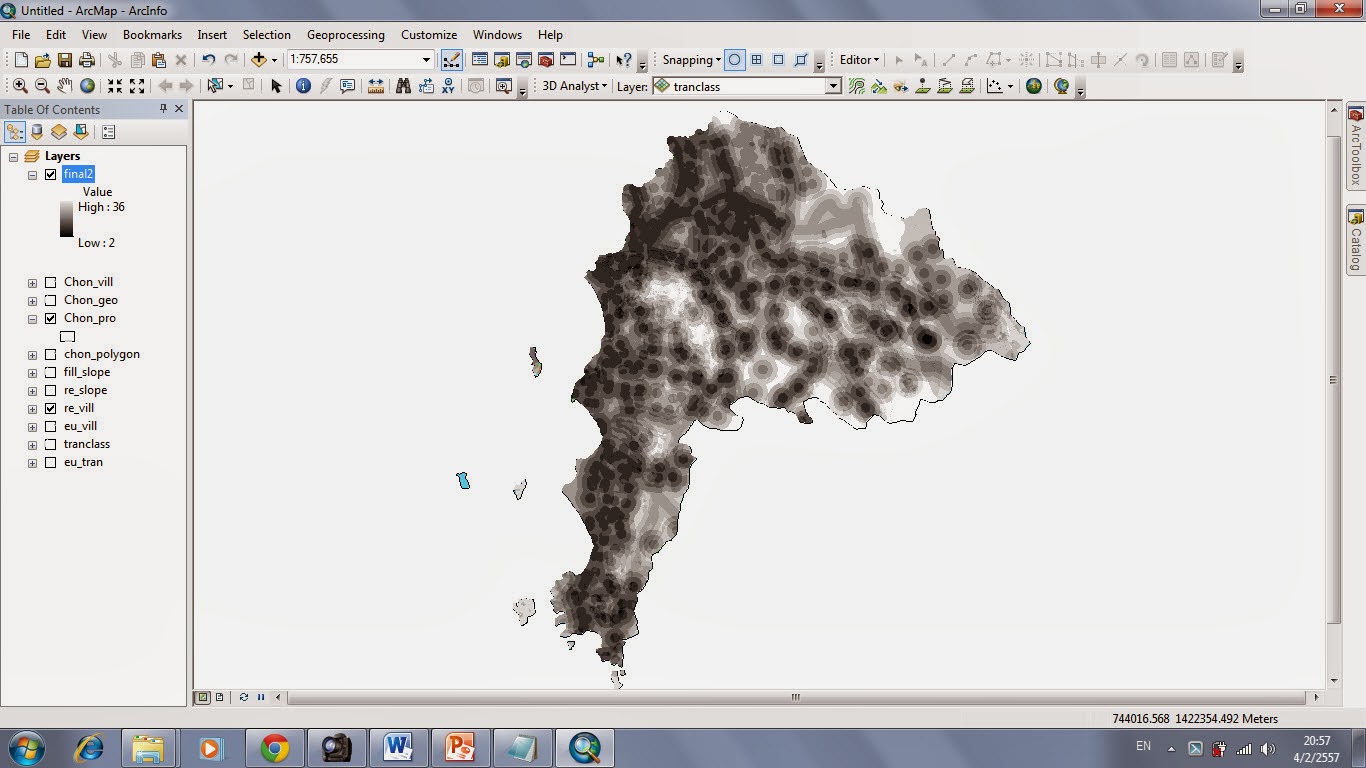Expand the eu_tran layer tree item

point(31,462)
